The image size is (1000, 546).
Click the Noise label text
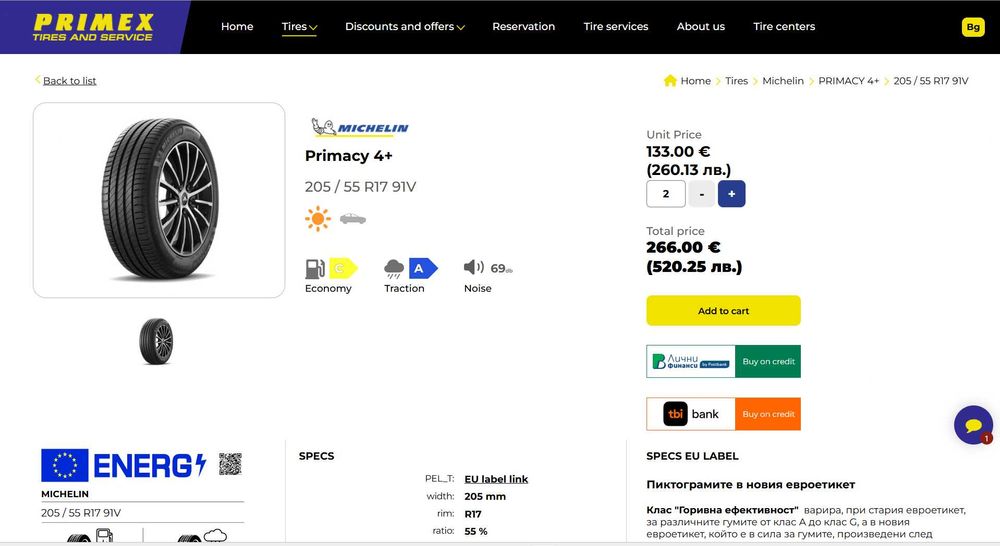(x=478, y=288)
